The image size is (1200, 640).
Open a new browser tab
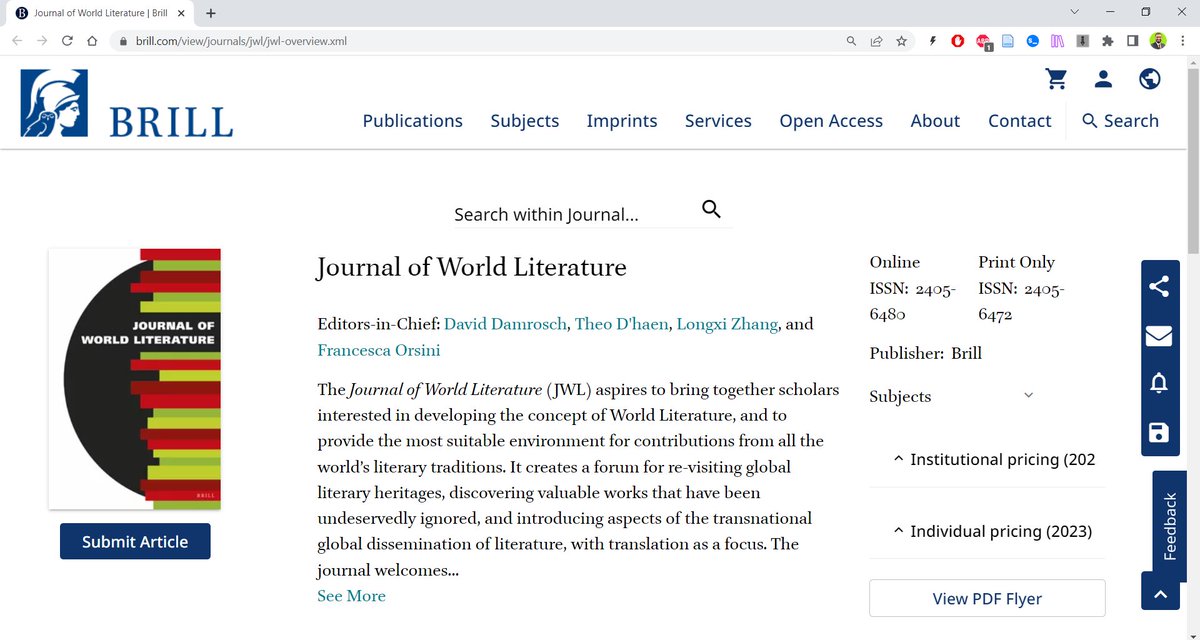pos(211,13)
